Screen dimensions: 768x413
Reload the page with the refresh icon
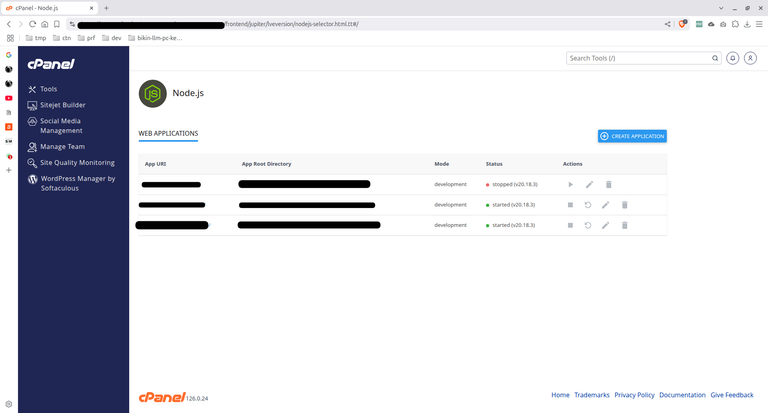click(32, 24)
